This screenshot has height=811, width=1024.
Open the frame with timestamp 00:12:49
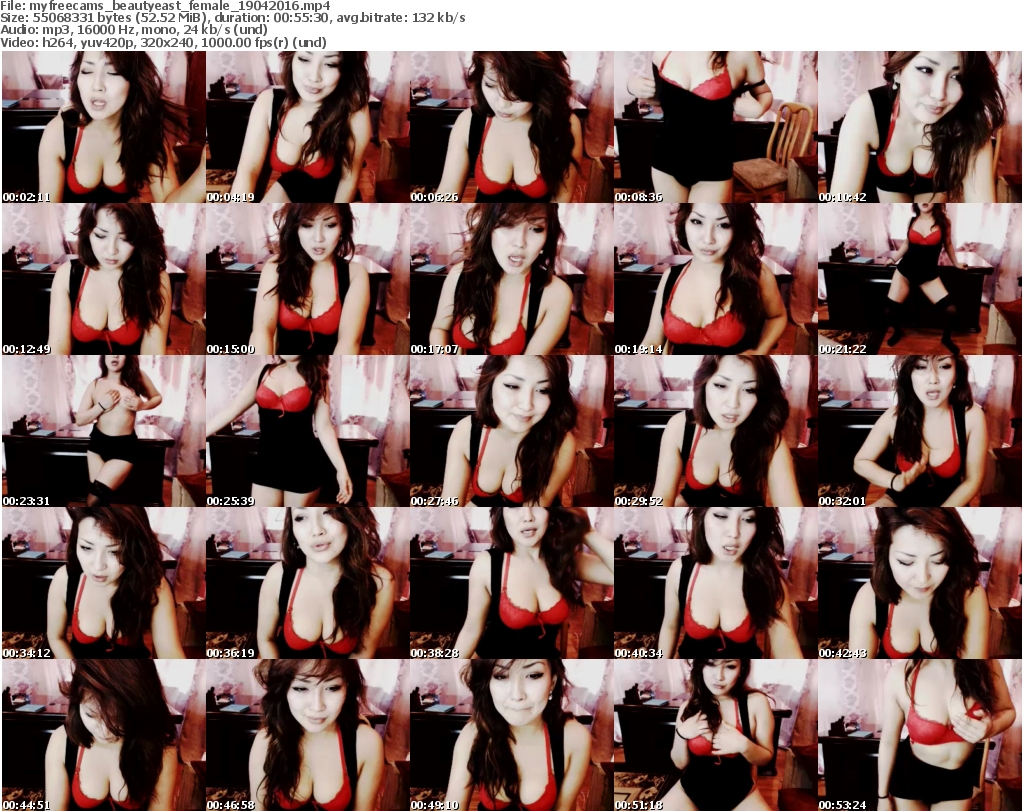[104, 279]
